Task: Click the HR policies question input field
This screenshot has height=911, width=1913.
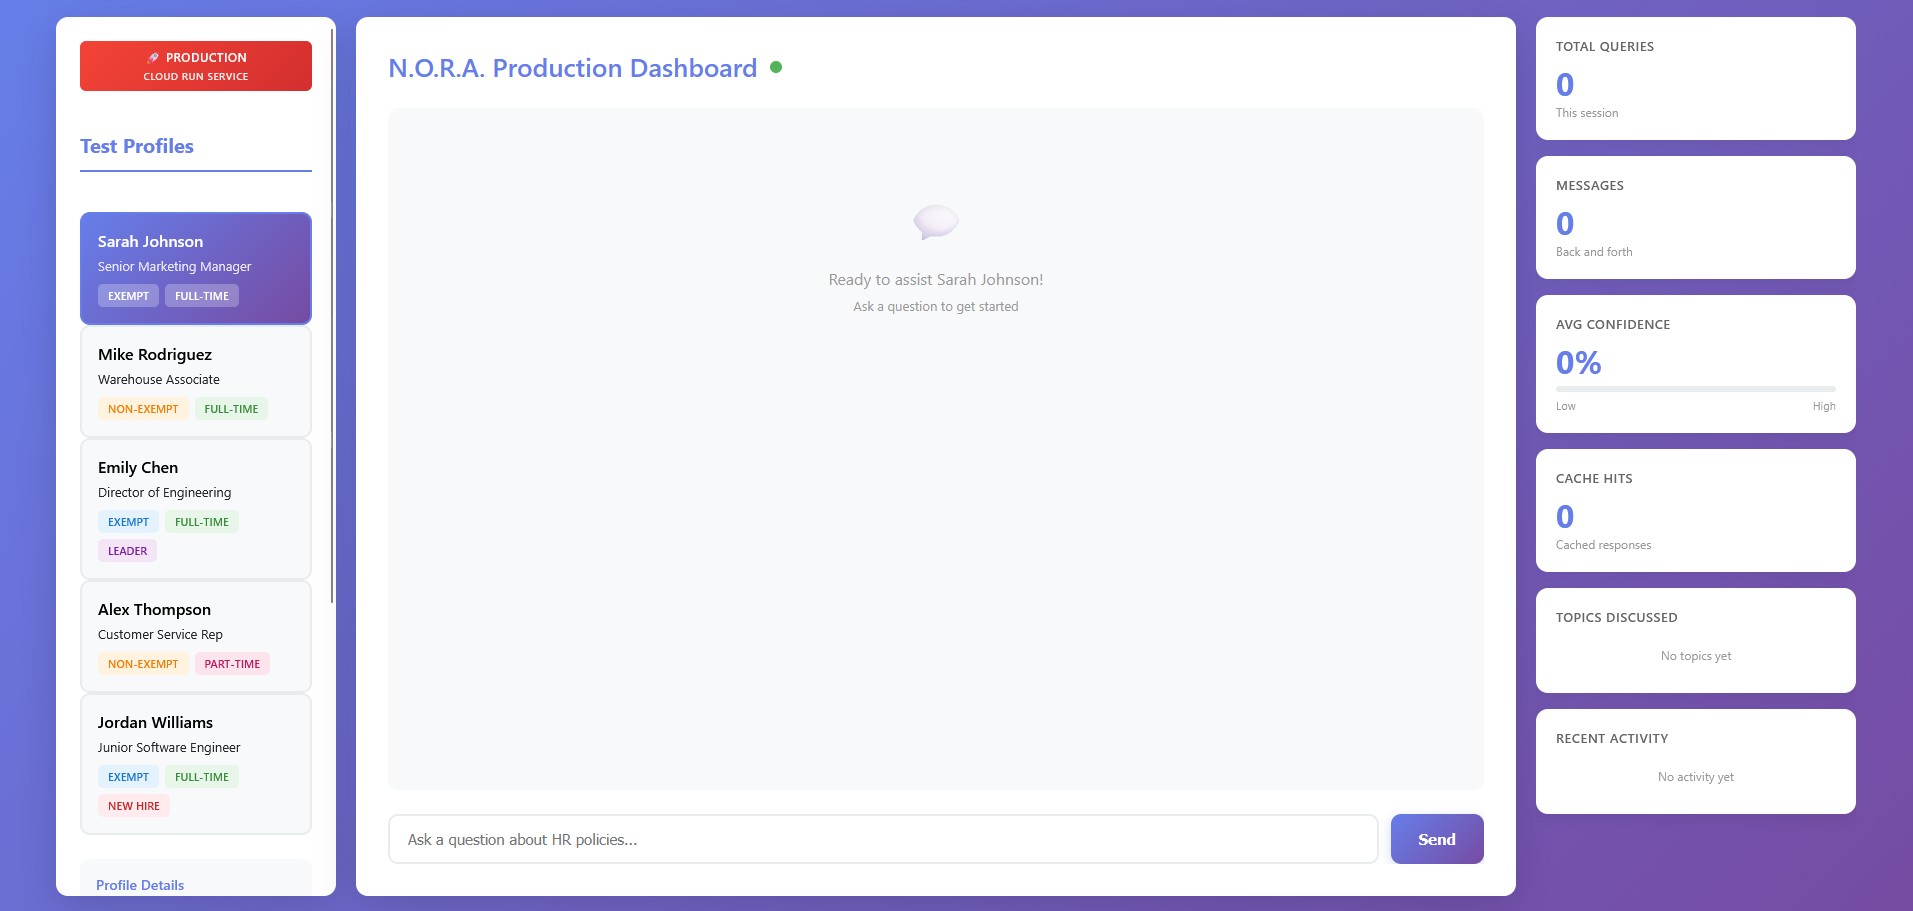Action: point(880,839)
